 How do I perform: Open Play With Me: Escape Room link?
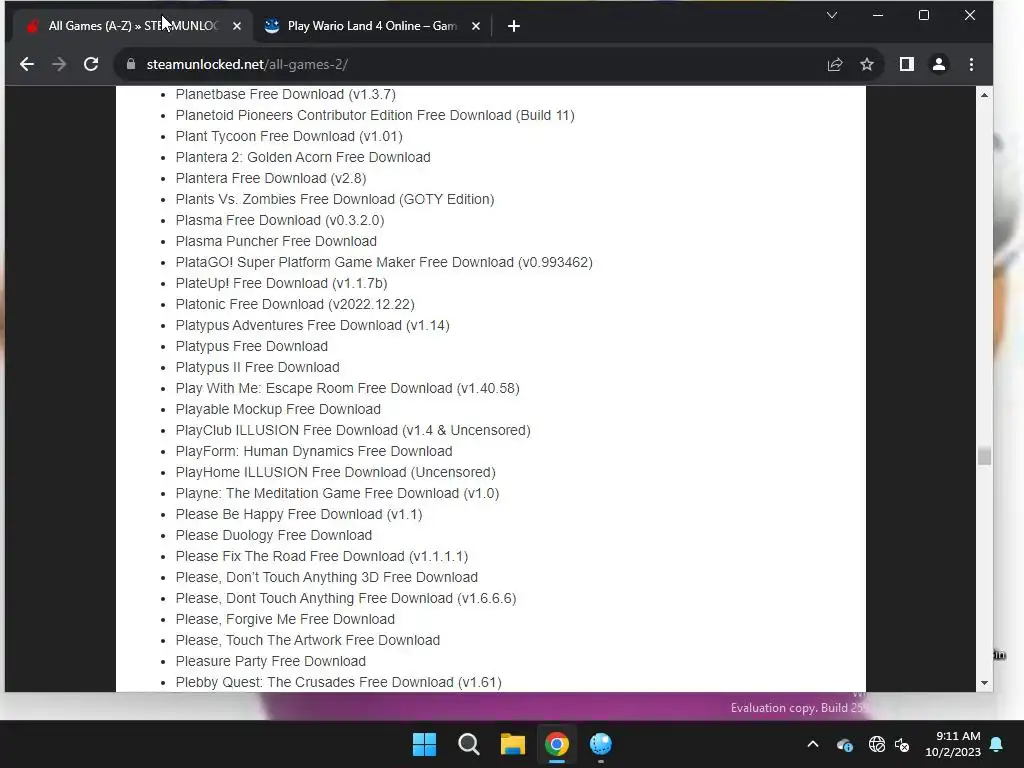[x=347, y=388]
